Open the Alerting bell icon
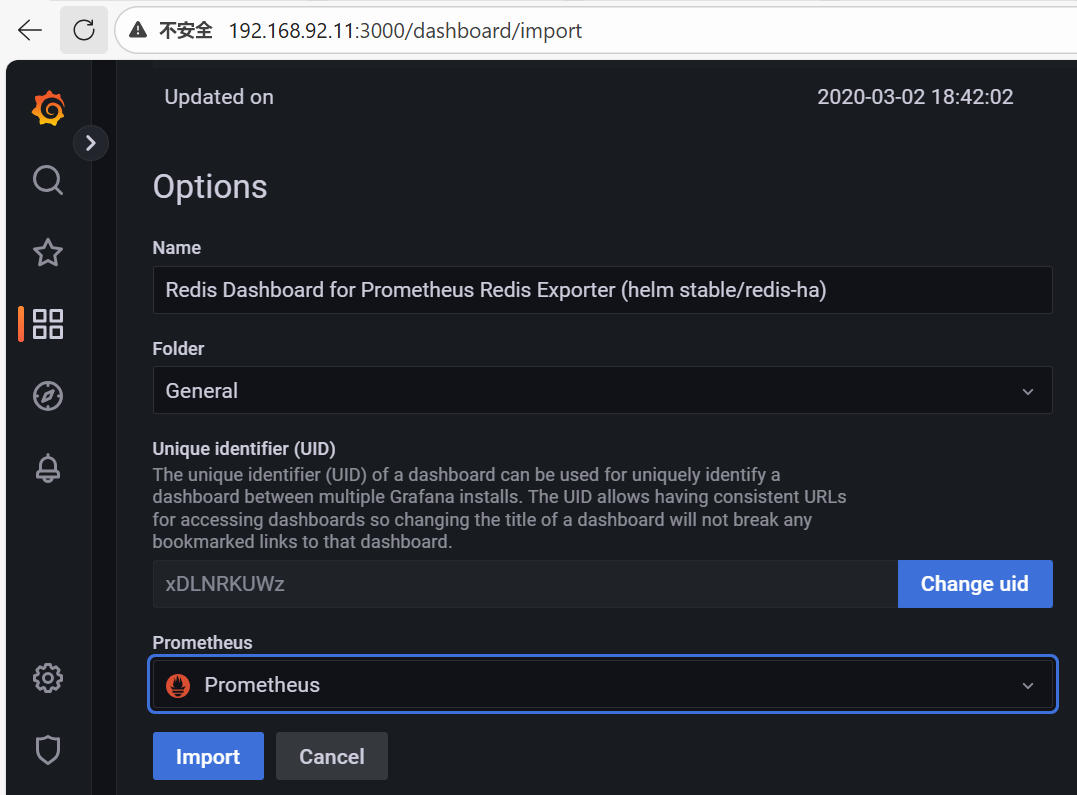 click(x=48, y=468)
